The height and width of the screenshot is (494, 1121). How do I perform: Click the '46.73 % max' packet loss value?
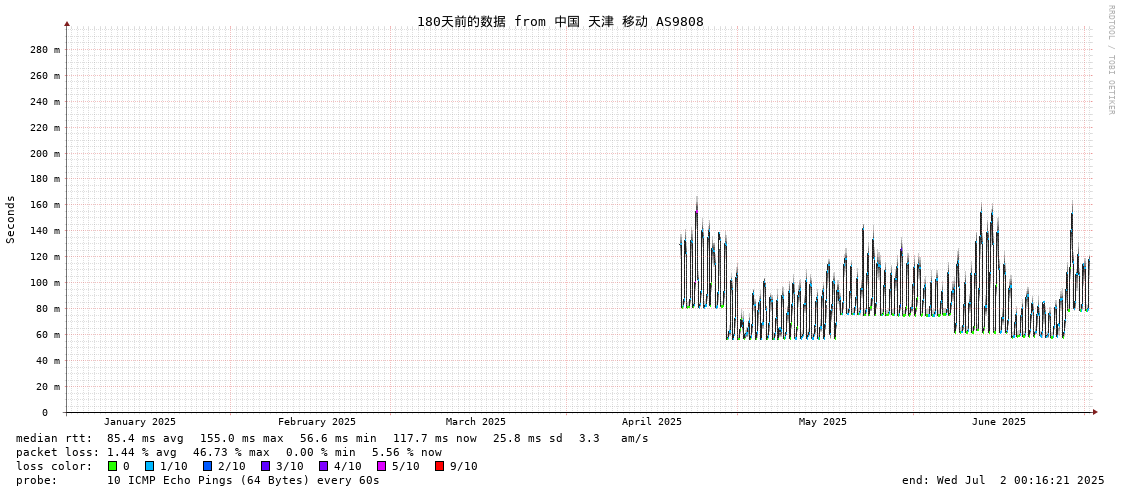(232, 453)
